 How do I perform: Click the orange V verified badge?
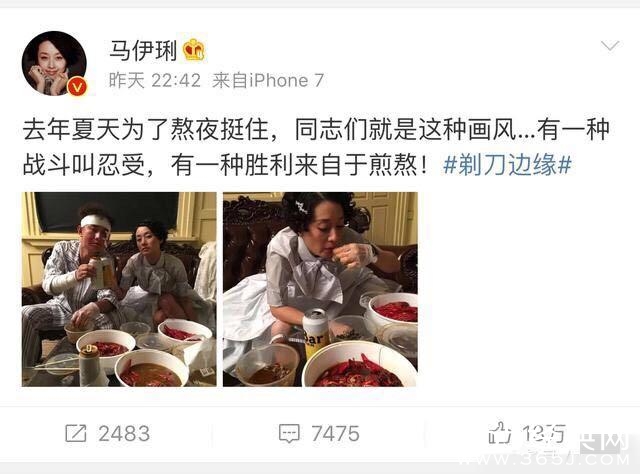pyautogui.click(x=78, y=86)
